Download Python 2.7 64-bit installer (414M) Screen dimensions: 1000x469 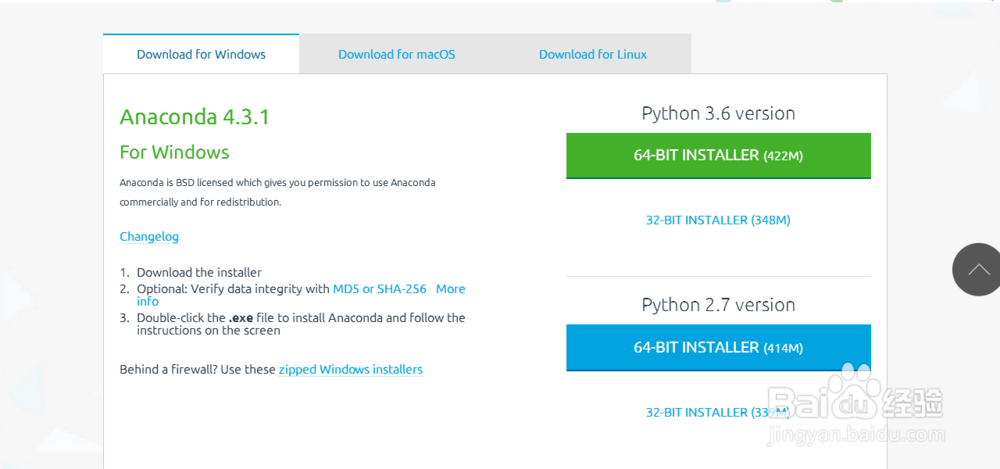(x=718, y=347)
